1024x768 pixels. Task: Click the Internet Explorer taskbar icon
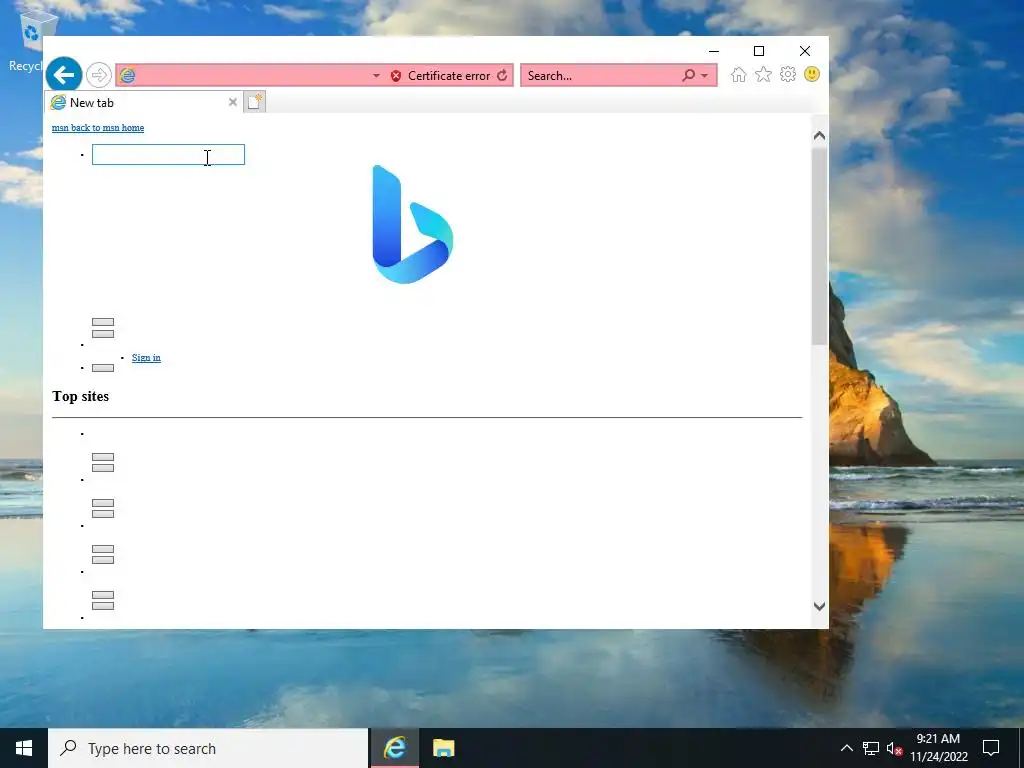pyautogui.click(x=394, y=748)
